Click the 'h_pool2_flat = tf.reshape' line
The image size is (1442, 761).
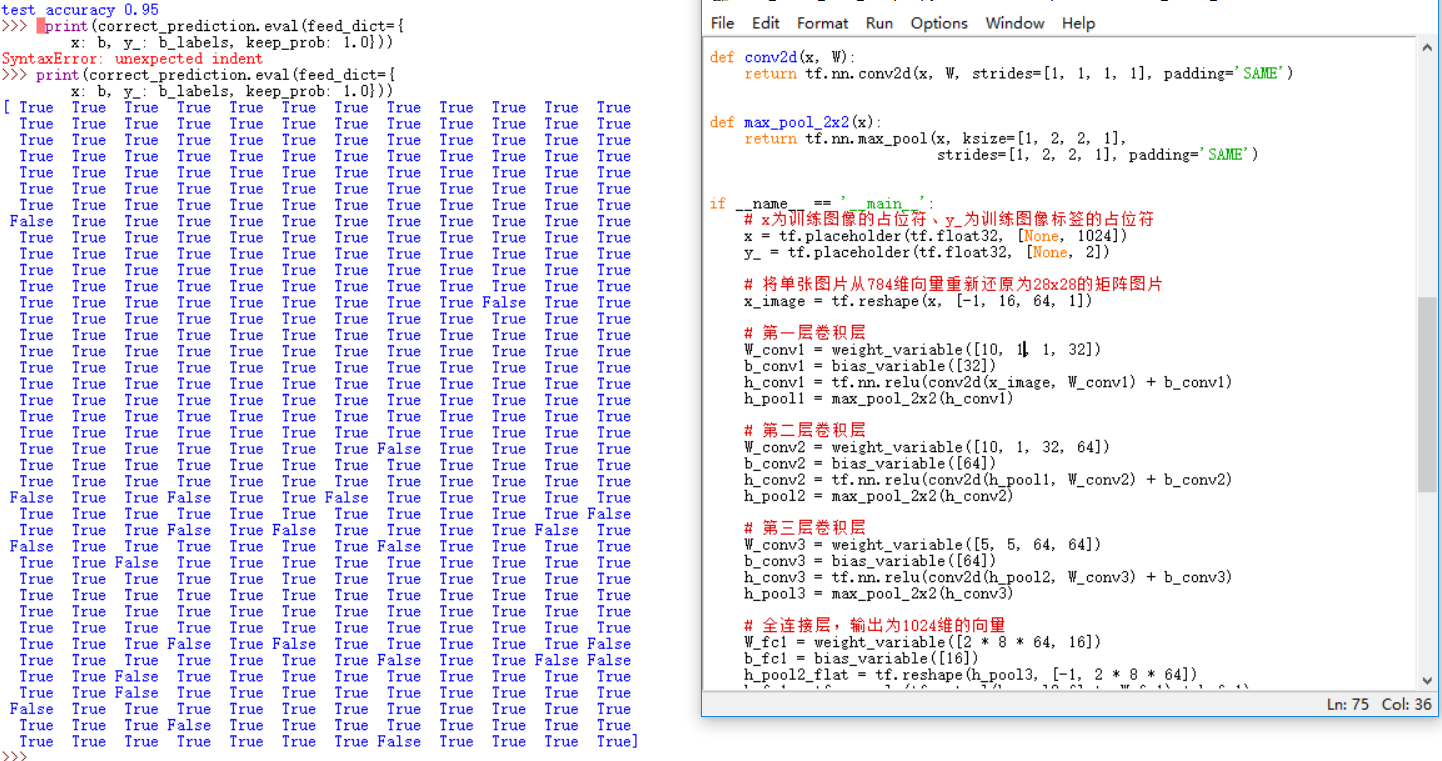click(971, 675)
